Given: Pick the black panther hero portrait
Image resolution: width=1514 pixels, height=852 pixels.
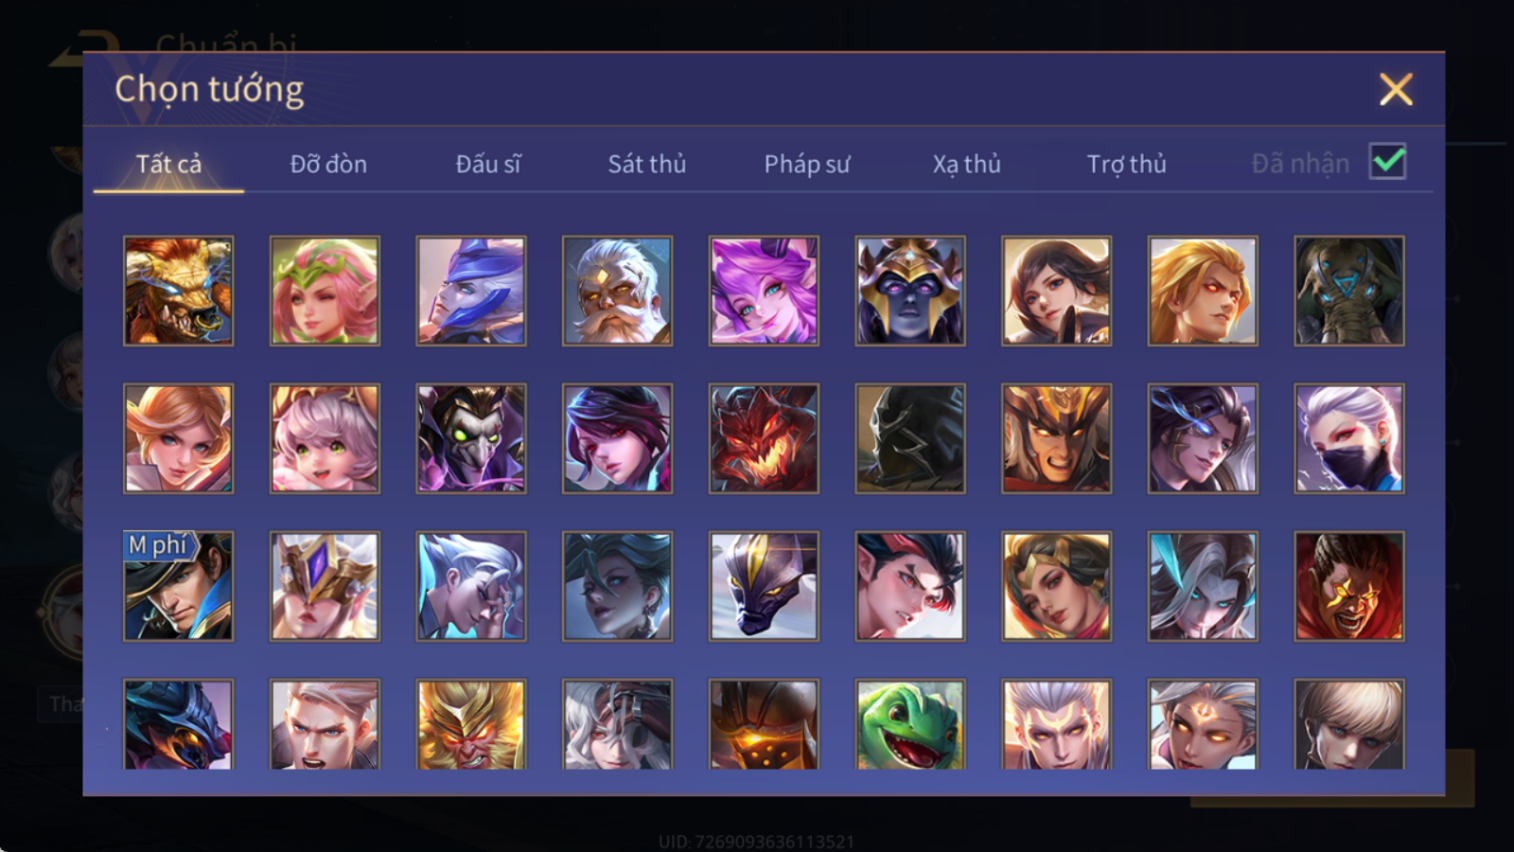Looking at the screenshot, I should tap(764, 586).
